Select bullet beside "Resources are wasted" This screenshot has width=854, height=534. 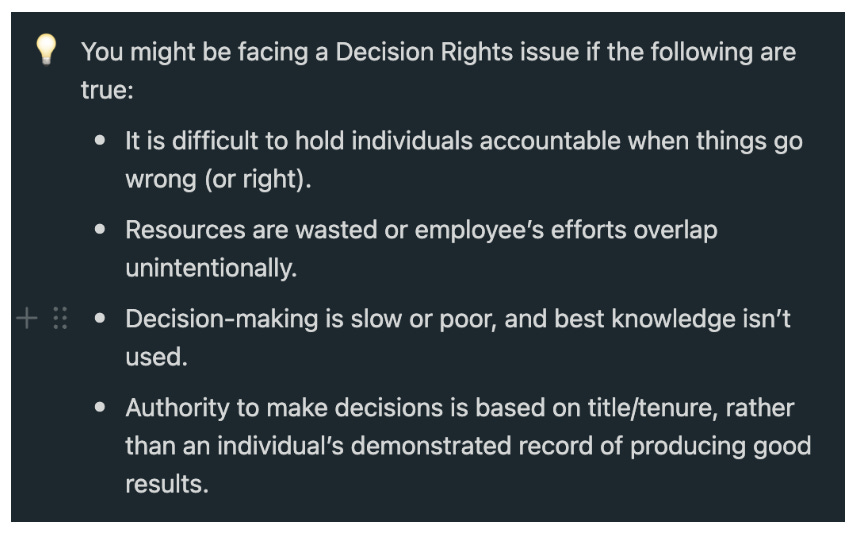pos(100,229)
